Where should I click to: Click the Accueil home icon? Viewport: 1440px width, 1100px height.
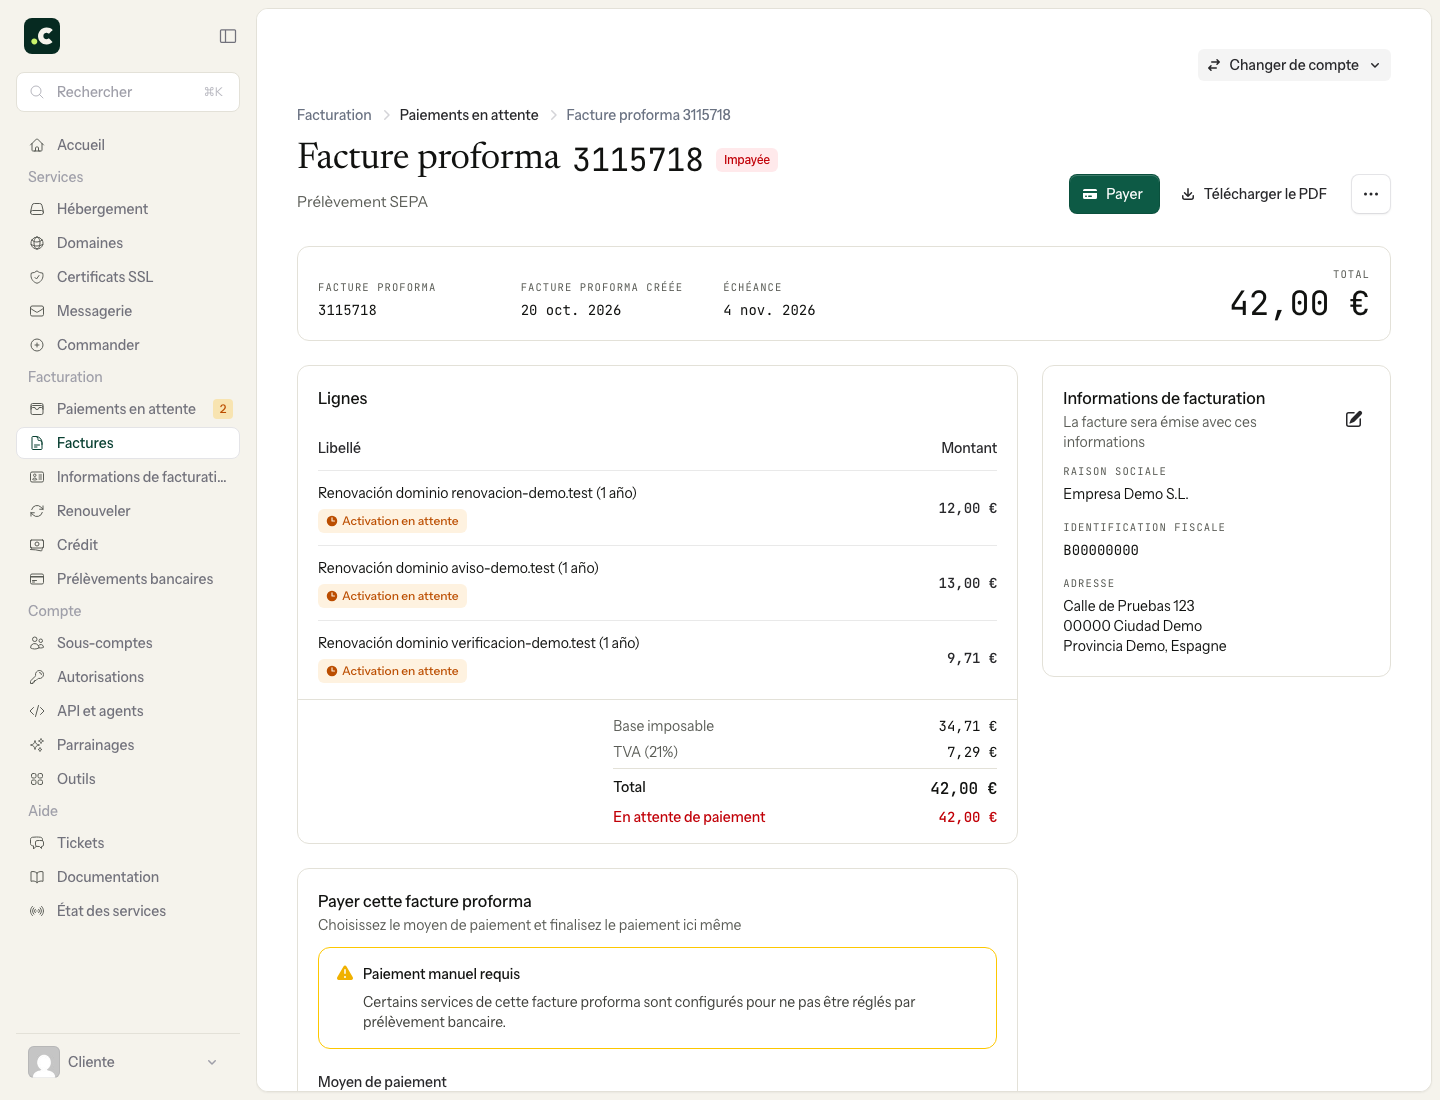coord(37,145)
